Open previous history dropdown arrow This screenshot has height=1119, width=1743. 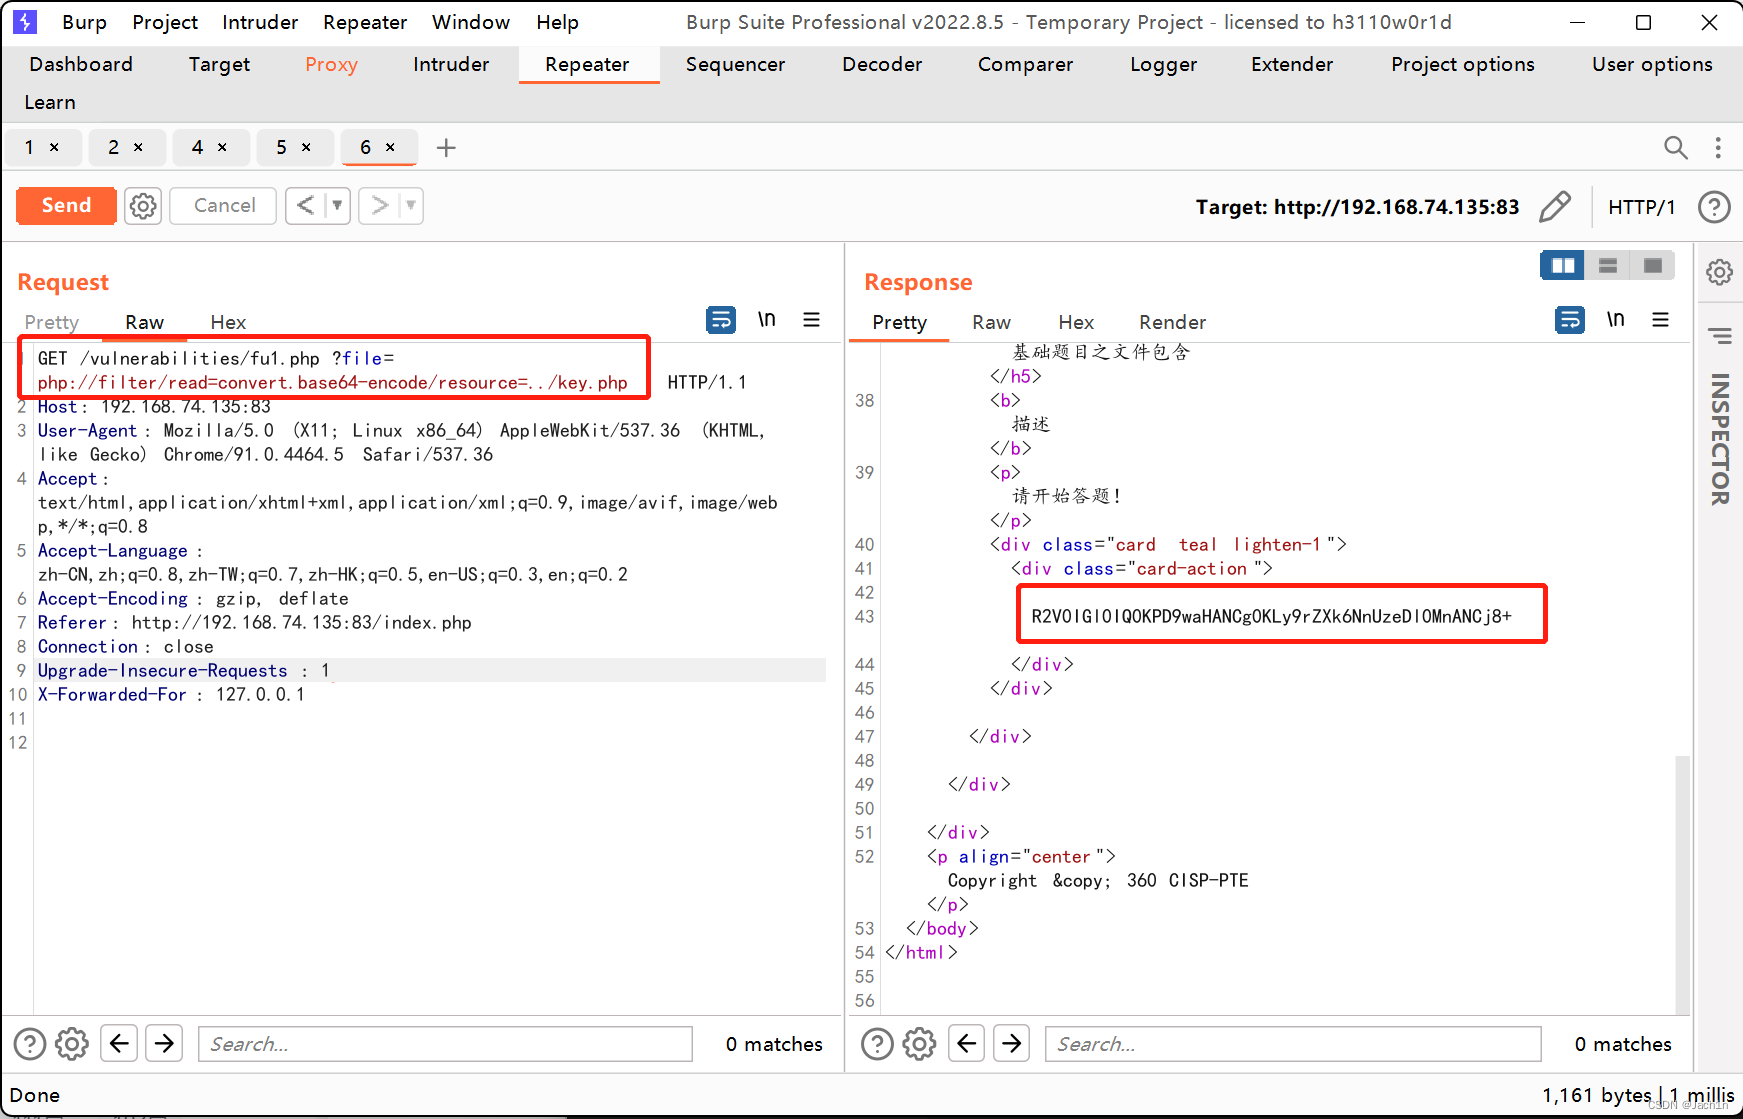pos(338,206)
